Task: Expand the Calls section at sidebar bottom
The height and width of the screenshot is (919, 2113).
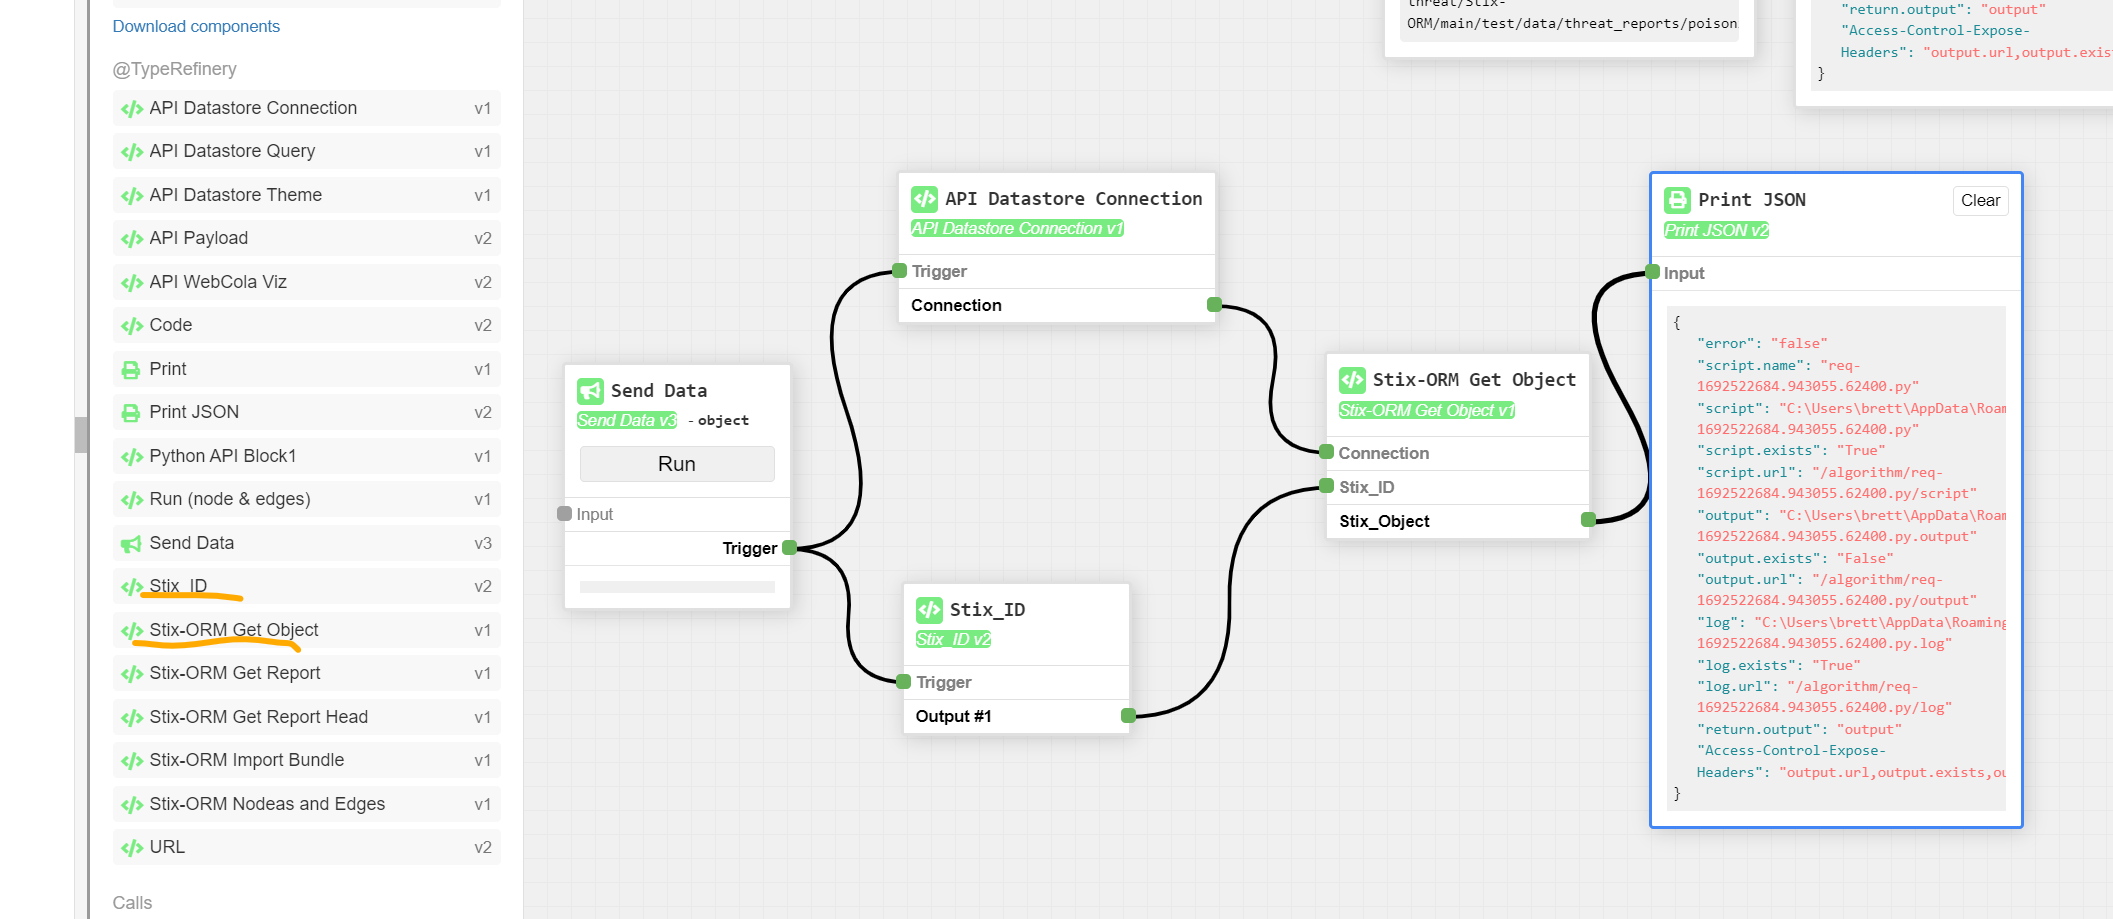Action: [131, 902]
